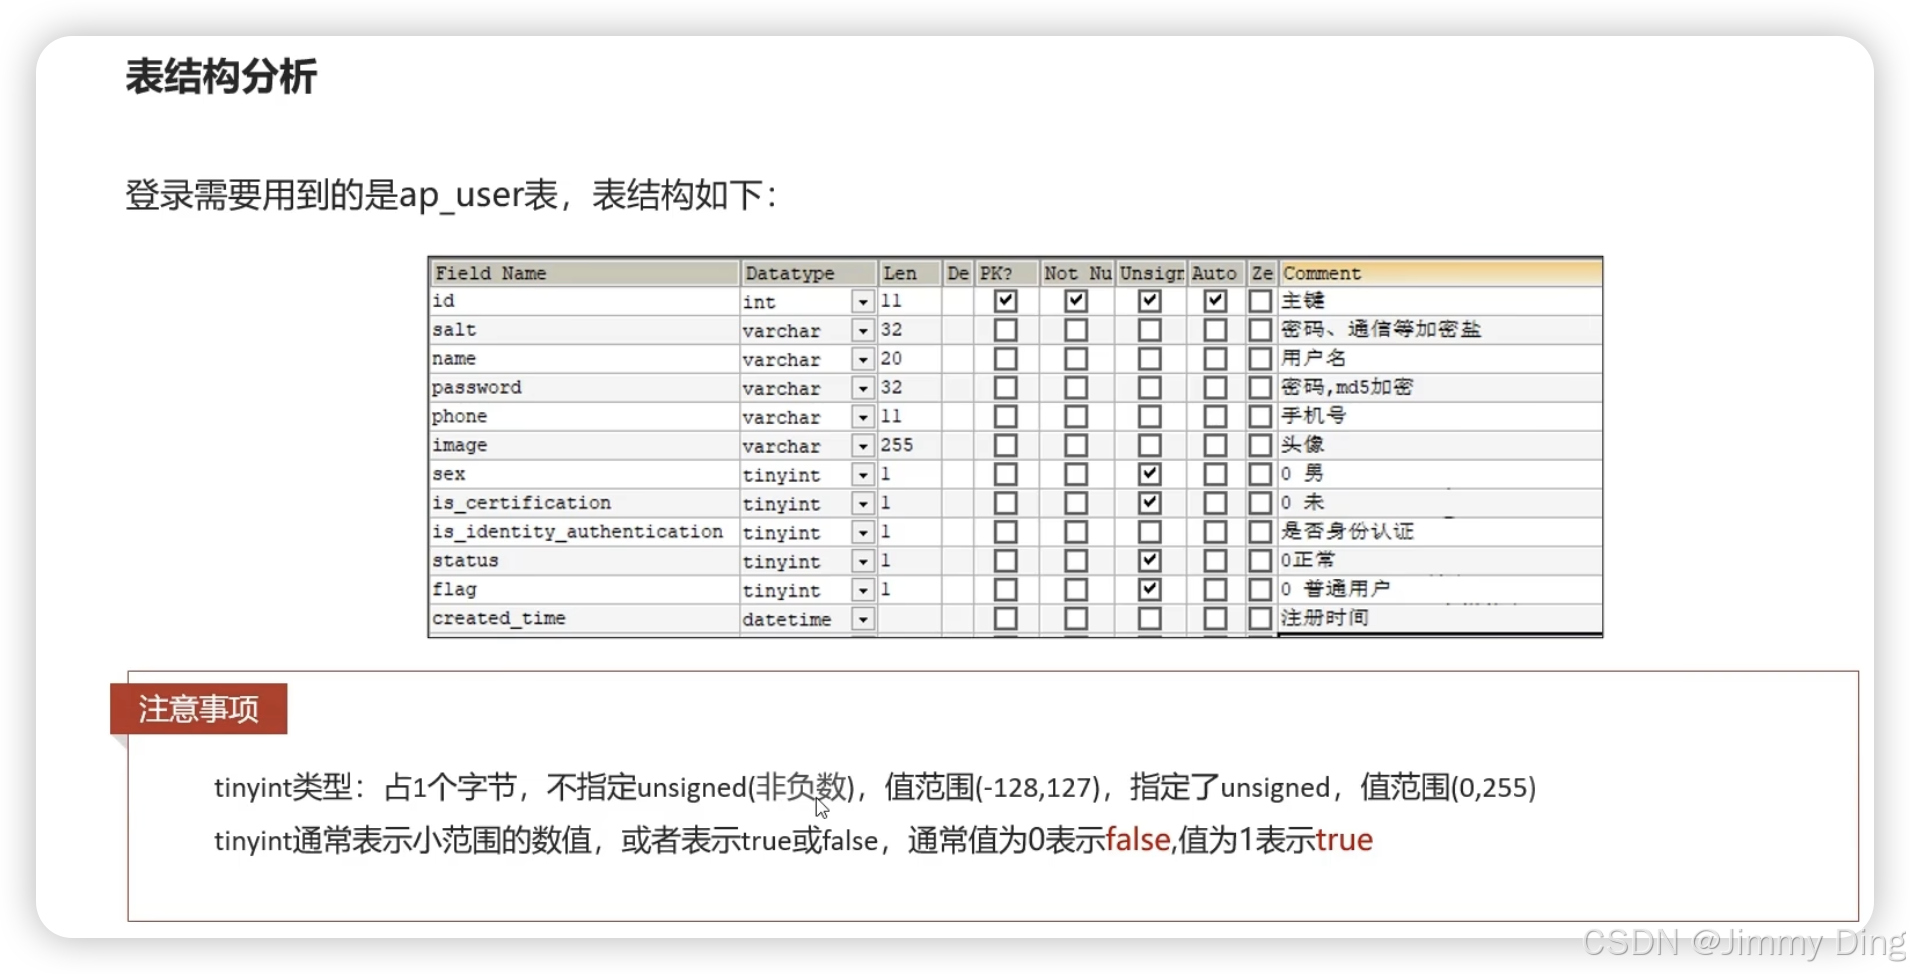Screen dimensions: 1910x974
Task: Toggle PK checkbox for created_time row
Action: (1005, 619)
